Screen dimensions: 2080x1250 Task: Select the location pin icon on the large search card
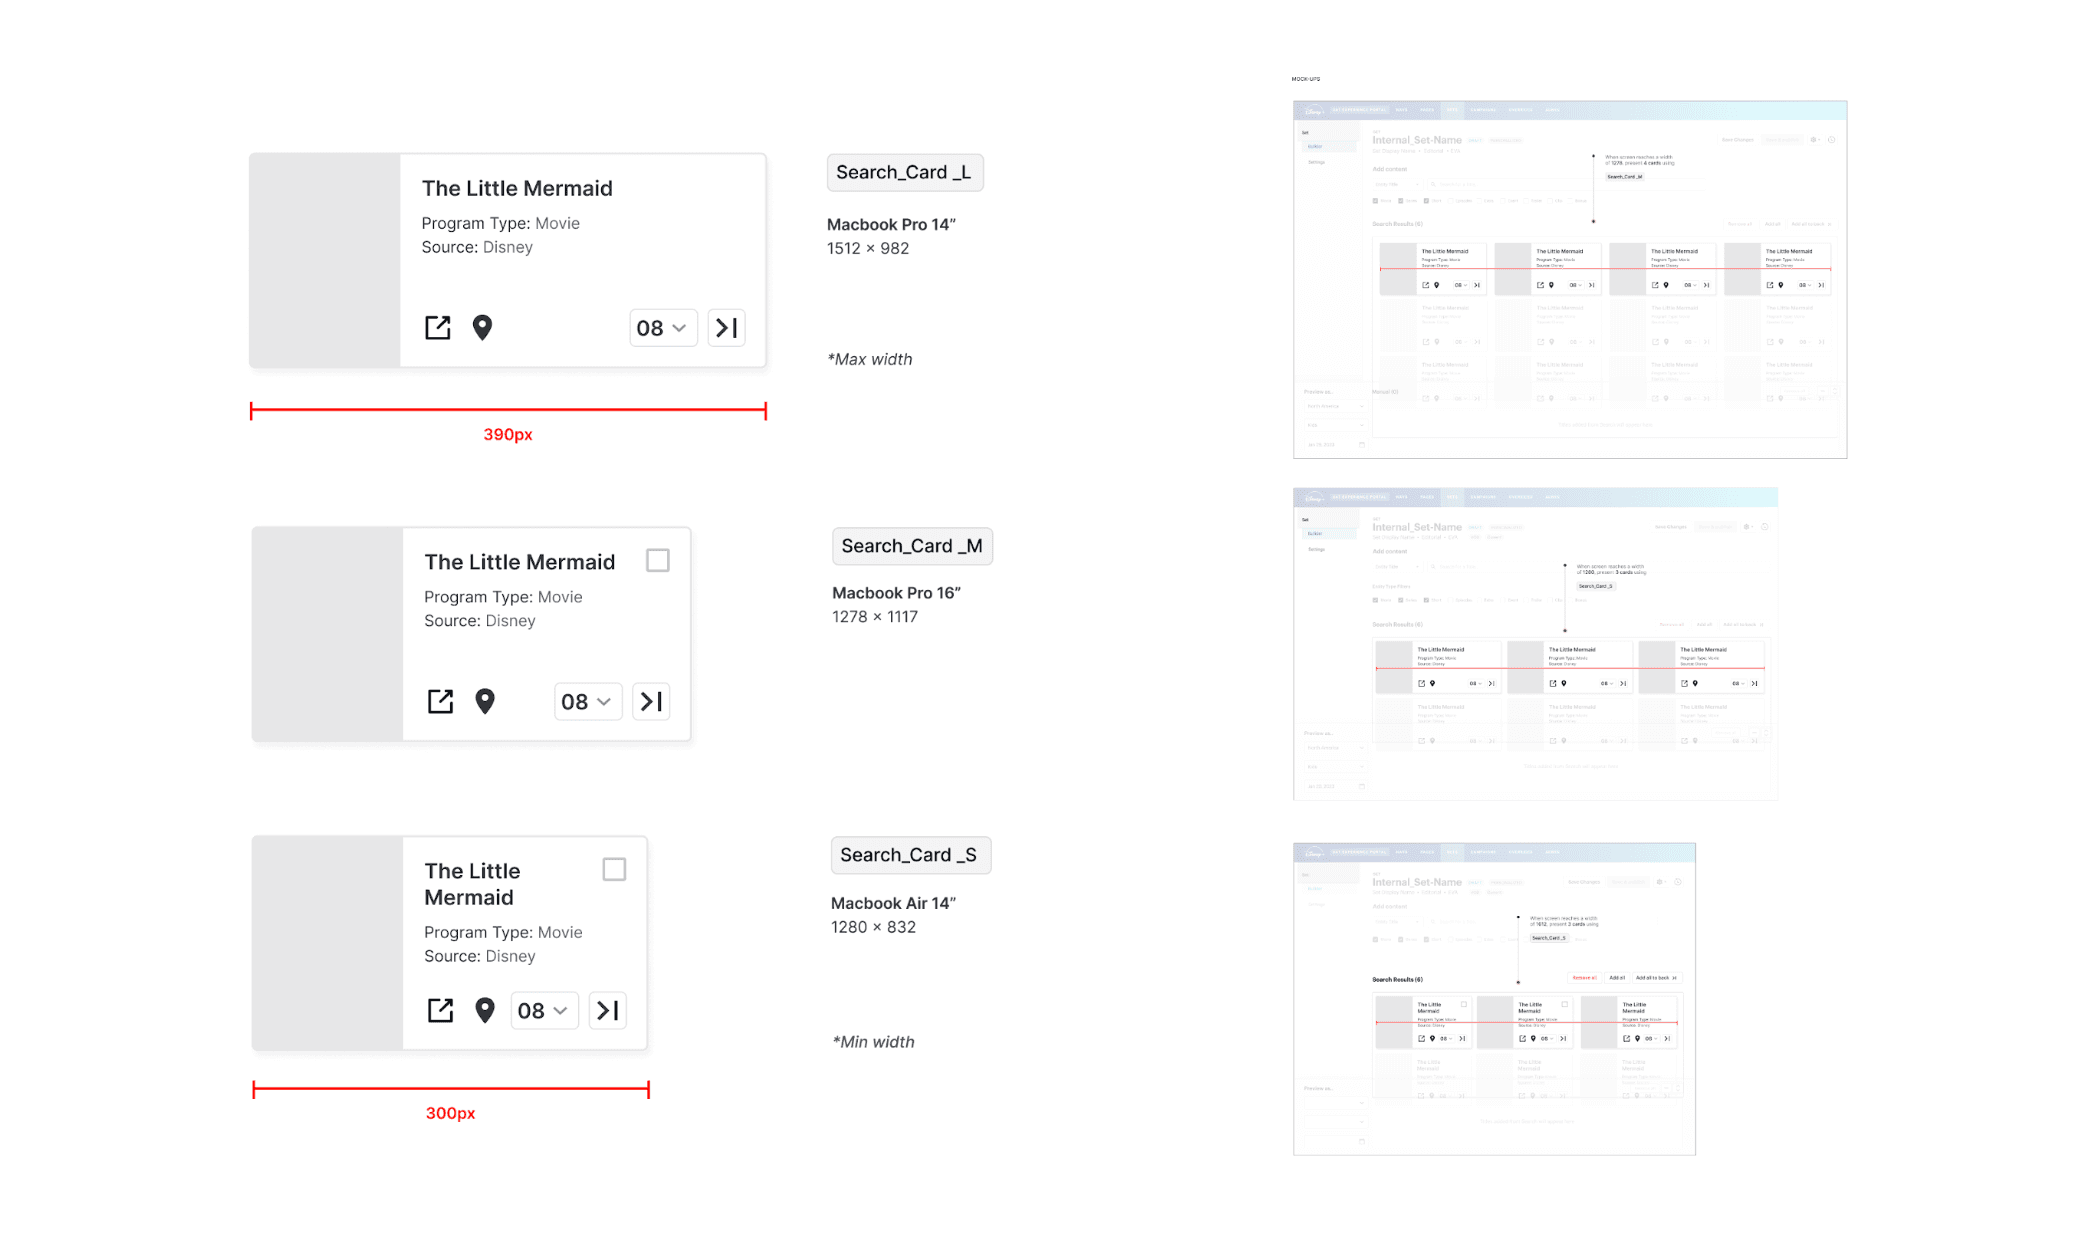tap(483, 327)
